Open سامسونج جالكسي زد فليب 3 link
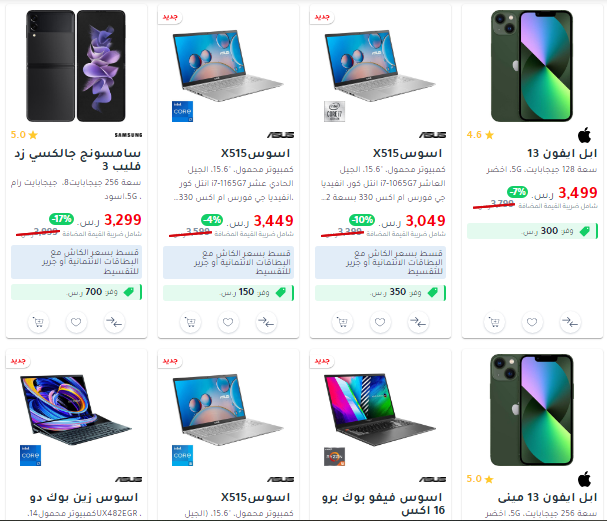Image resolution: width=607 pixels, height=521 pixels. [78, 159]
